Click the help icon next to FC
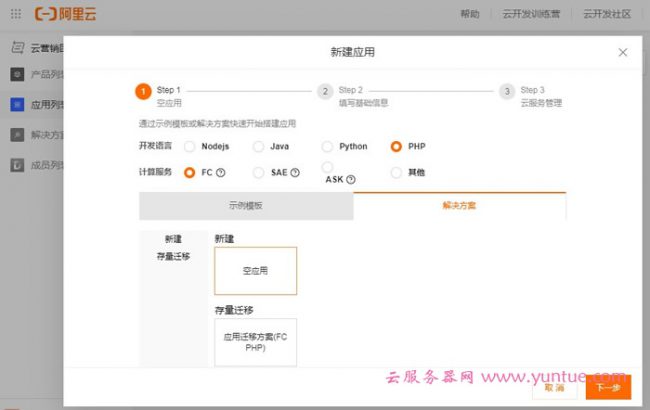Image resolution: width=650 pixels, height=410 pixels. 221,172
